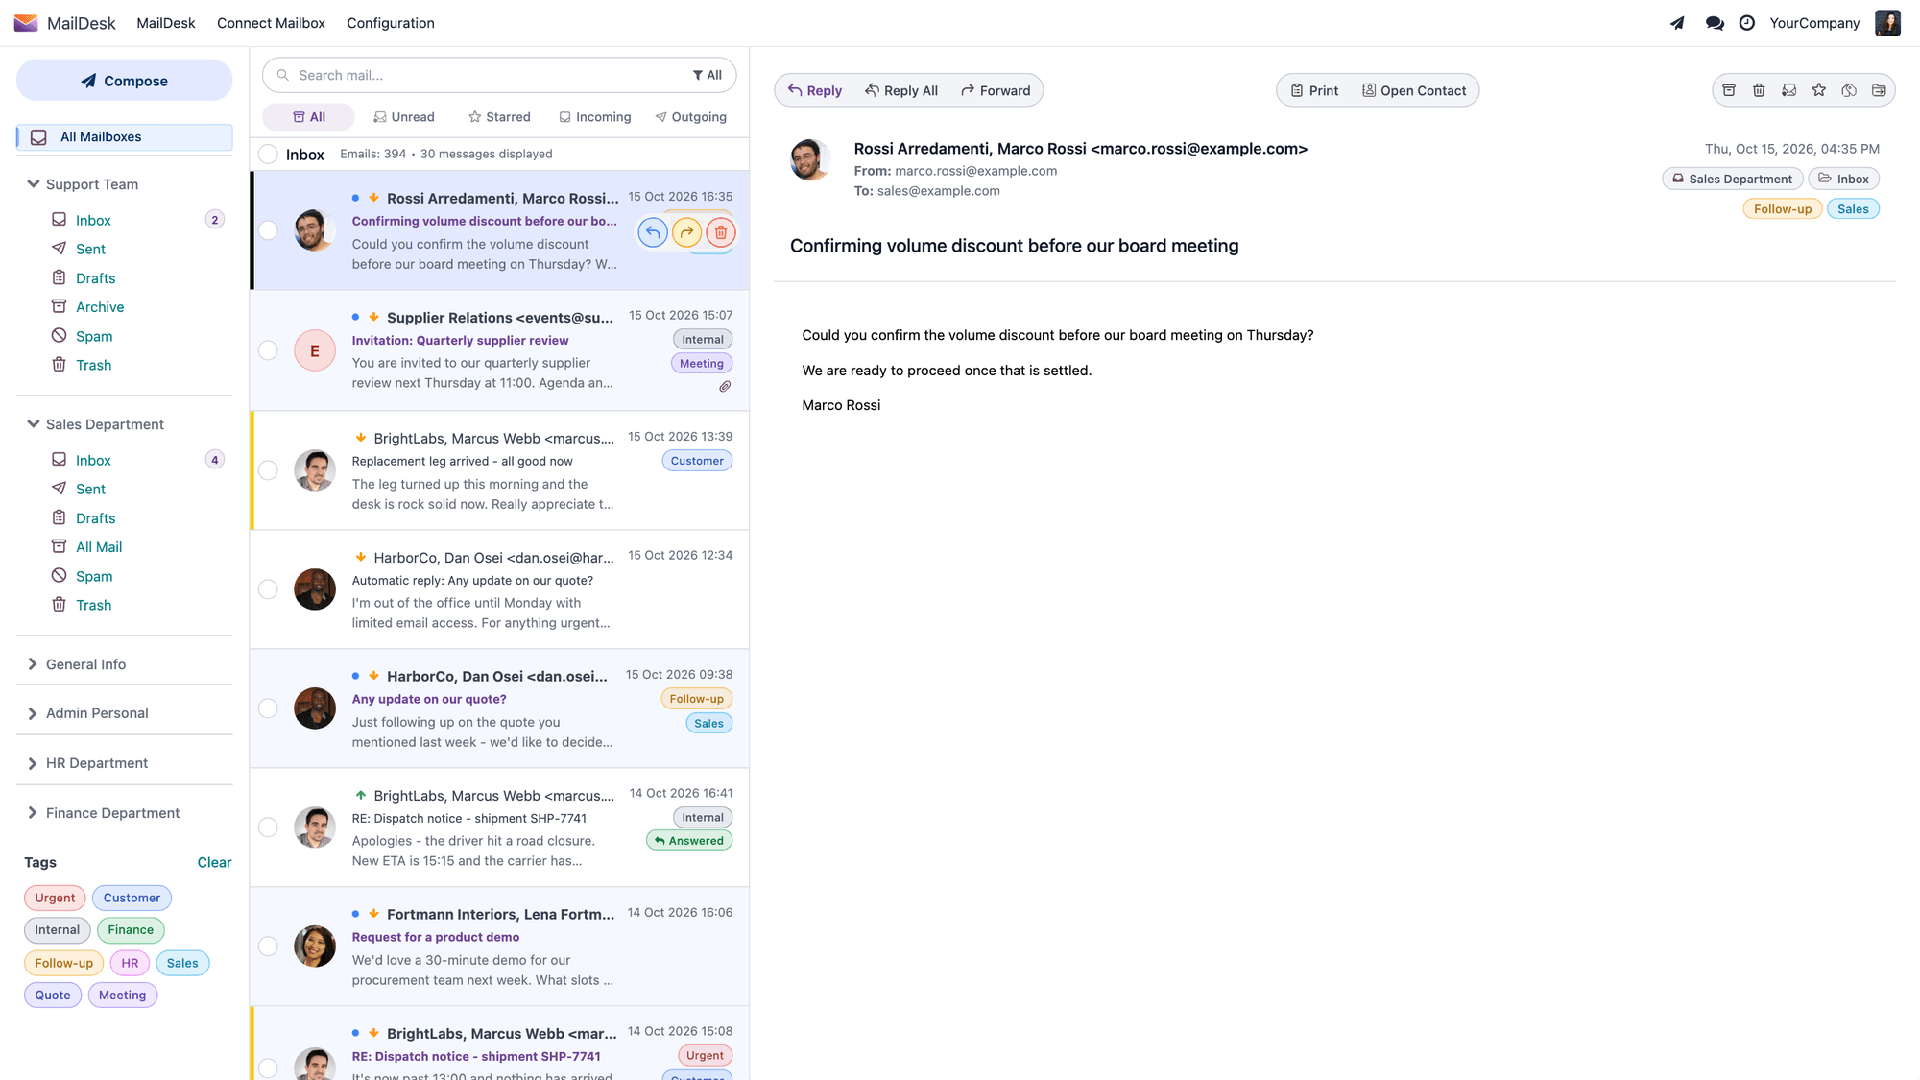Delete the open email using trash icon
This screenshot has height=1080, width=1920.
1759,90
